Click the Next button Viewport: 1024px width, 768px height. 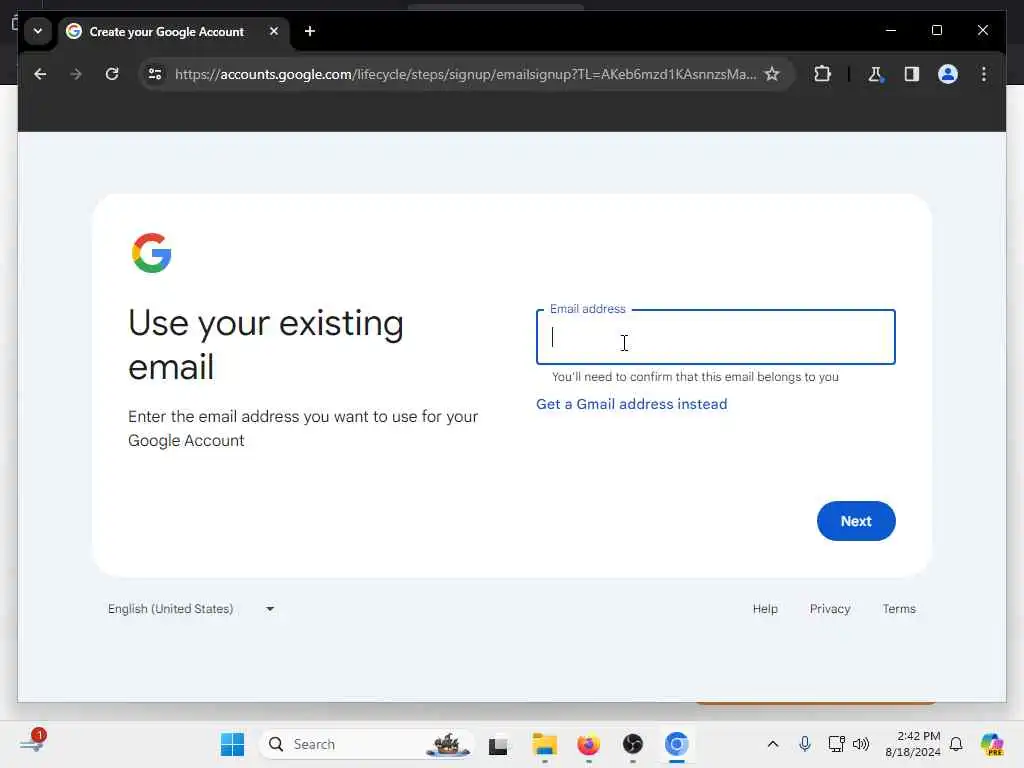click(856, 521)
